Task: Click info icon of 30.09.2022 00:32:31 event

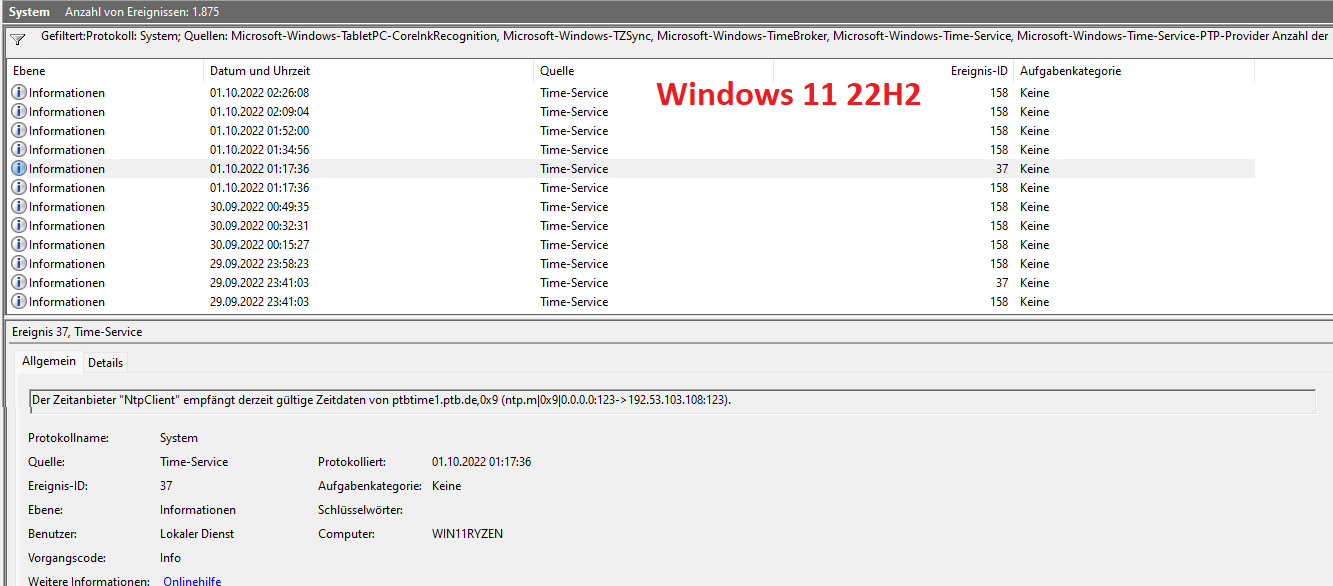Action: 19,225
